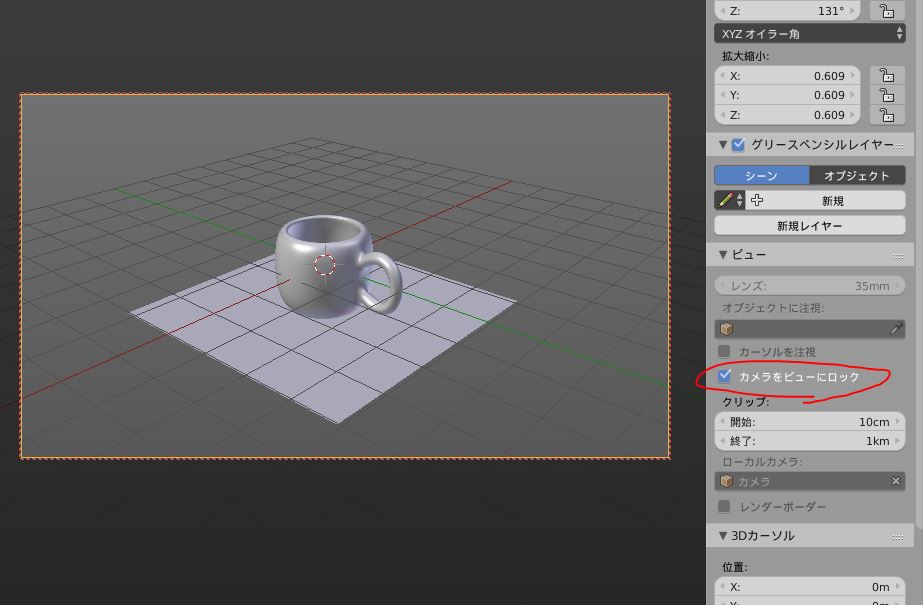Click clip 開始 10cm field

point(809,421)
